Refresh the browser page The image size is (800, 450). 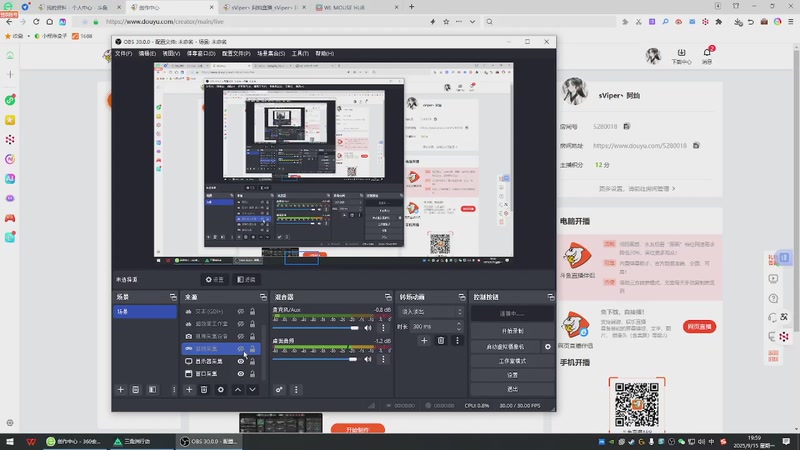pyautogui.click(x=36, y=21)
